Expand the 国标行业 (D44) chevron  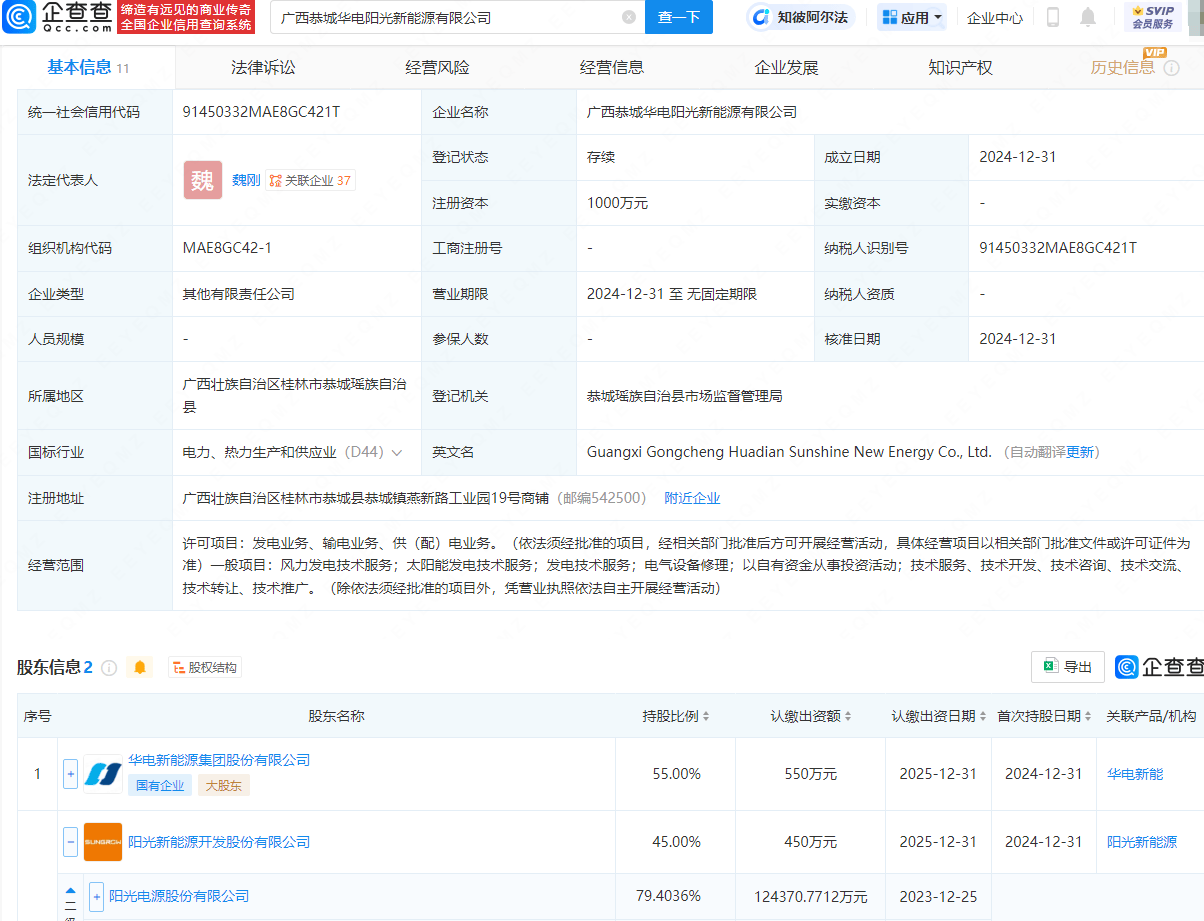pyautogui.click(x=397, y=452)
